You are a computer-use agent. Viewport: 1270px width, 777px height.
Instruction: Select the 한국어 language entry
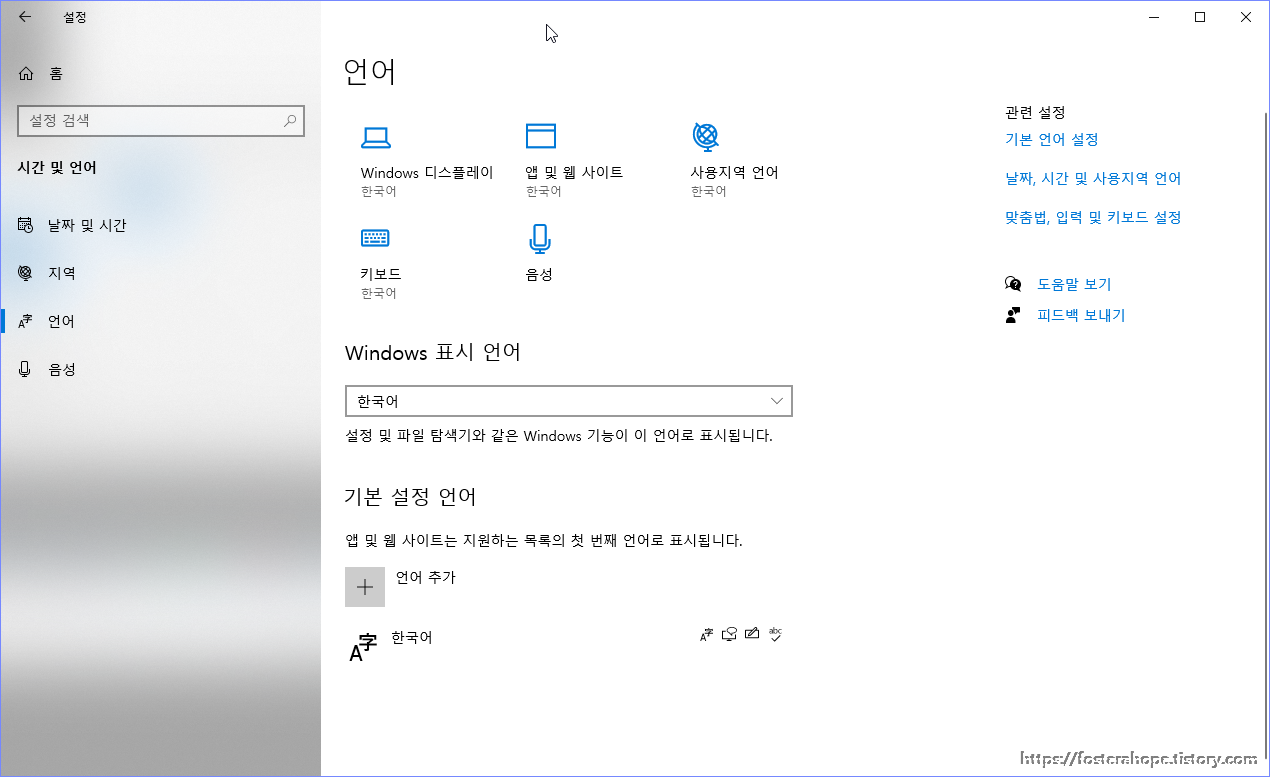[568, 647]
